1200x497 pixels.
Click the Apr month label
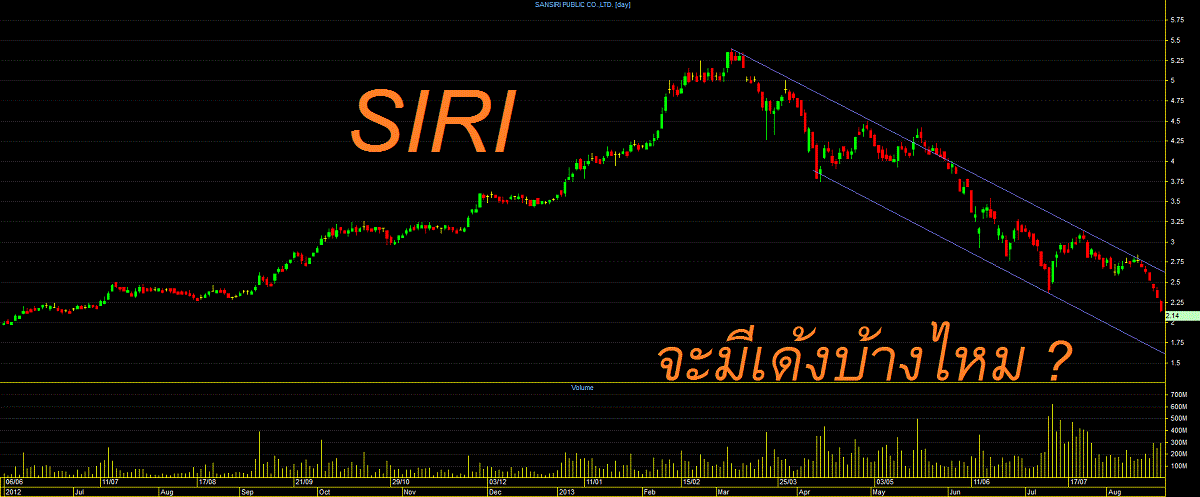pos(803,492)
